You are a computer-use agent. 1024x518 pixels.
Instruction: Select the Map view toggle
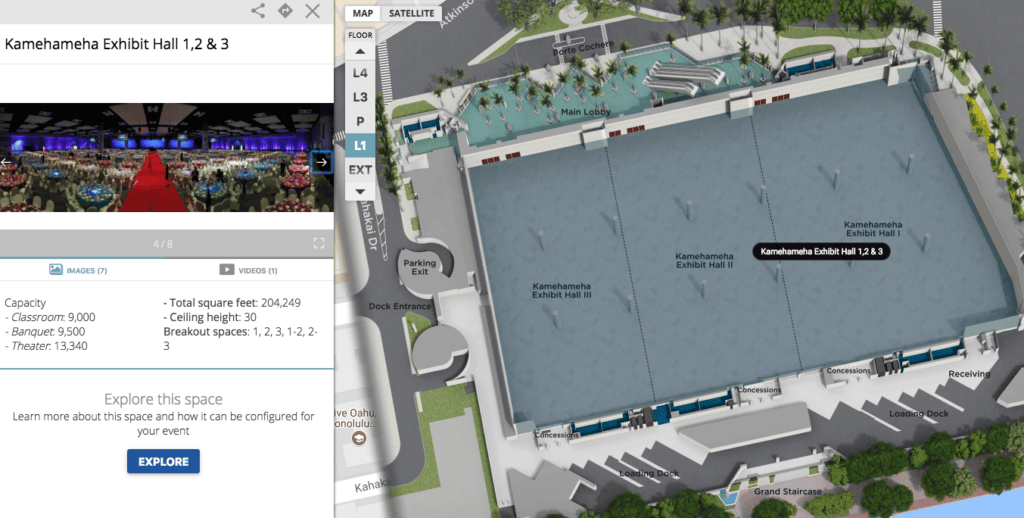(362, 13)
